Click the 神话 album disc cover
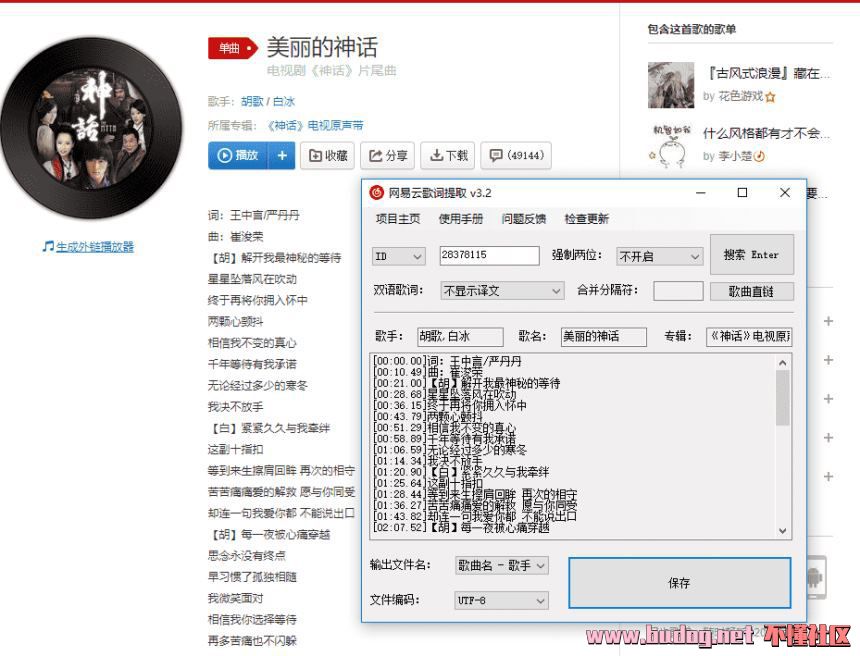Viewport: 860px width, 656px height. pos(91,128)
